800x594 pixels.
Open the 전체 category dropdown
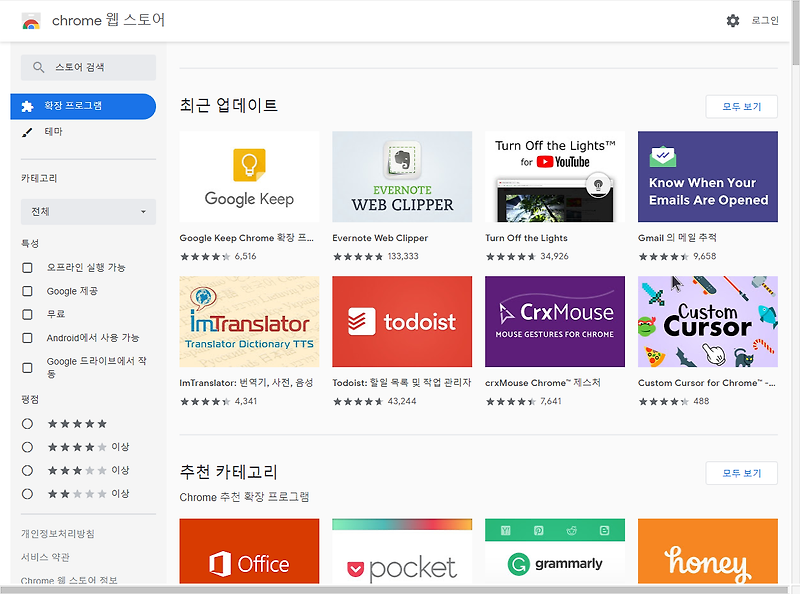pos(88,212)
